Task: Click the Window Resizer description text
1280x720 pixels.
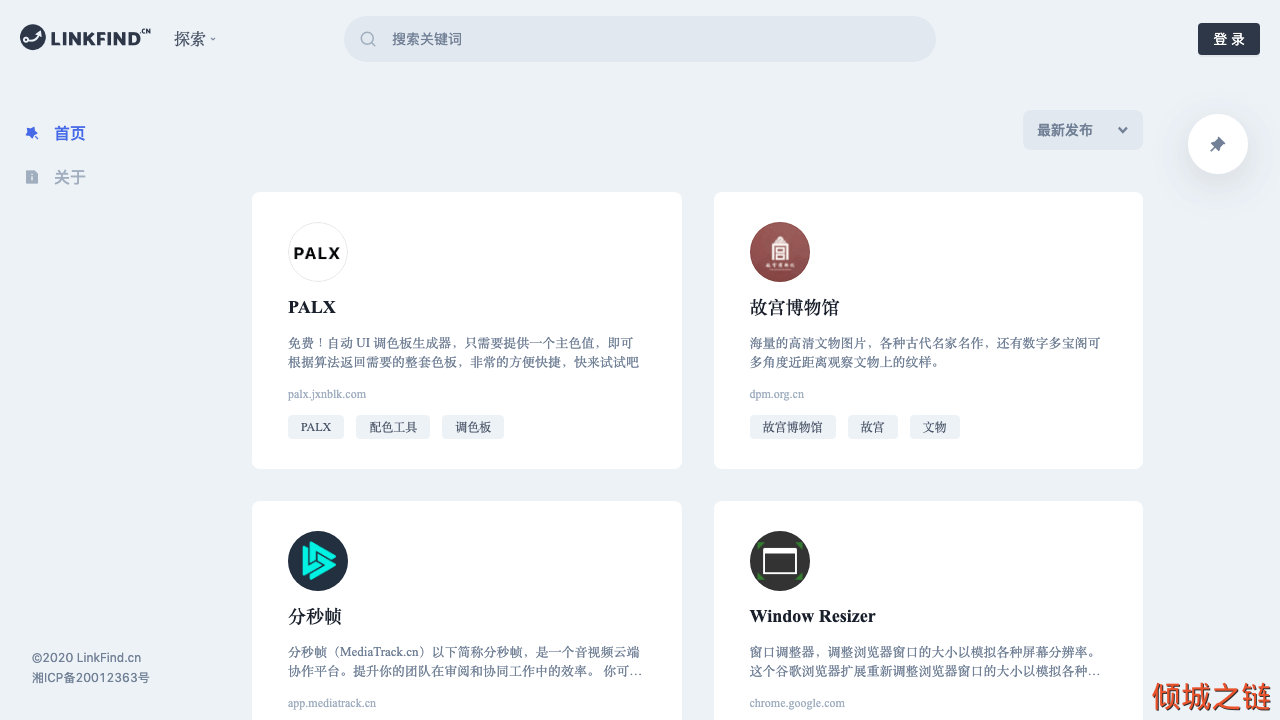Action: 925,661
